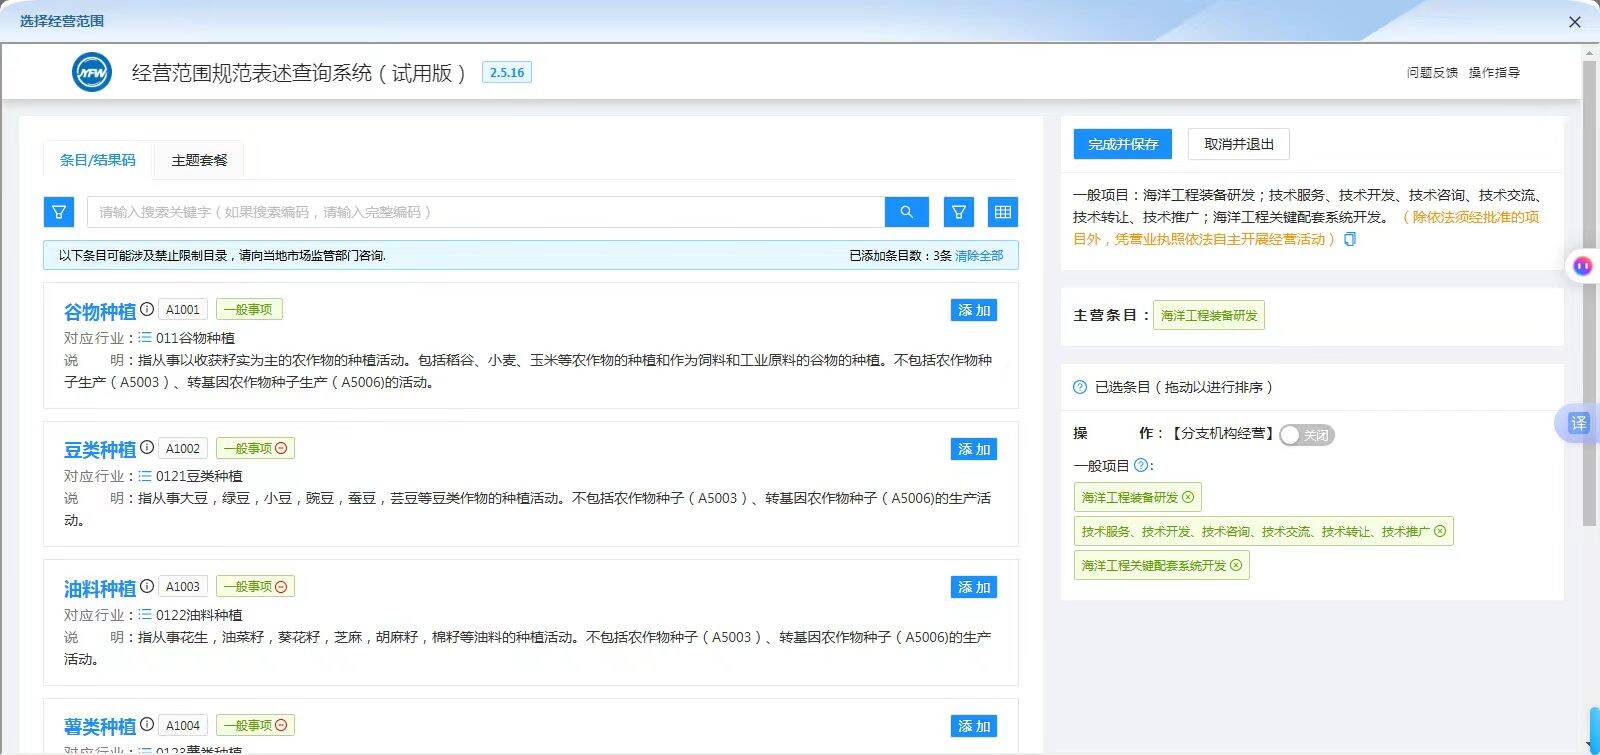Toggle the 分支机构经营 switch

pos(1306,435)
